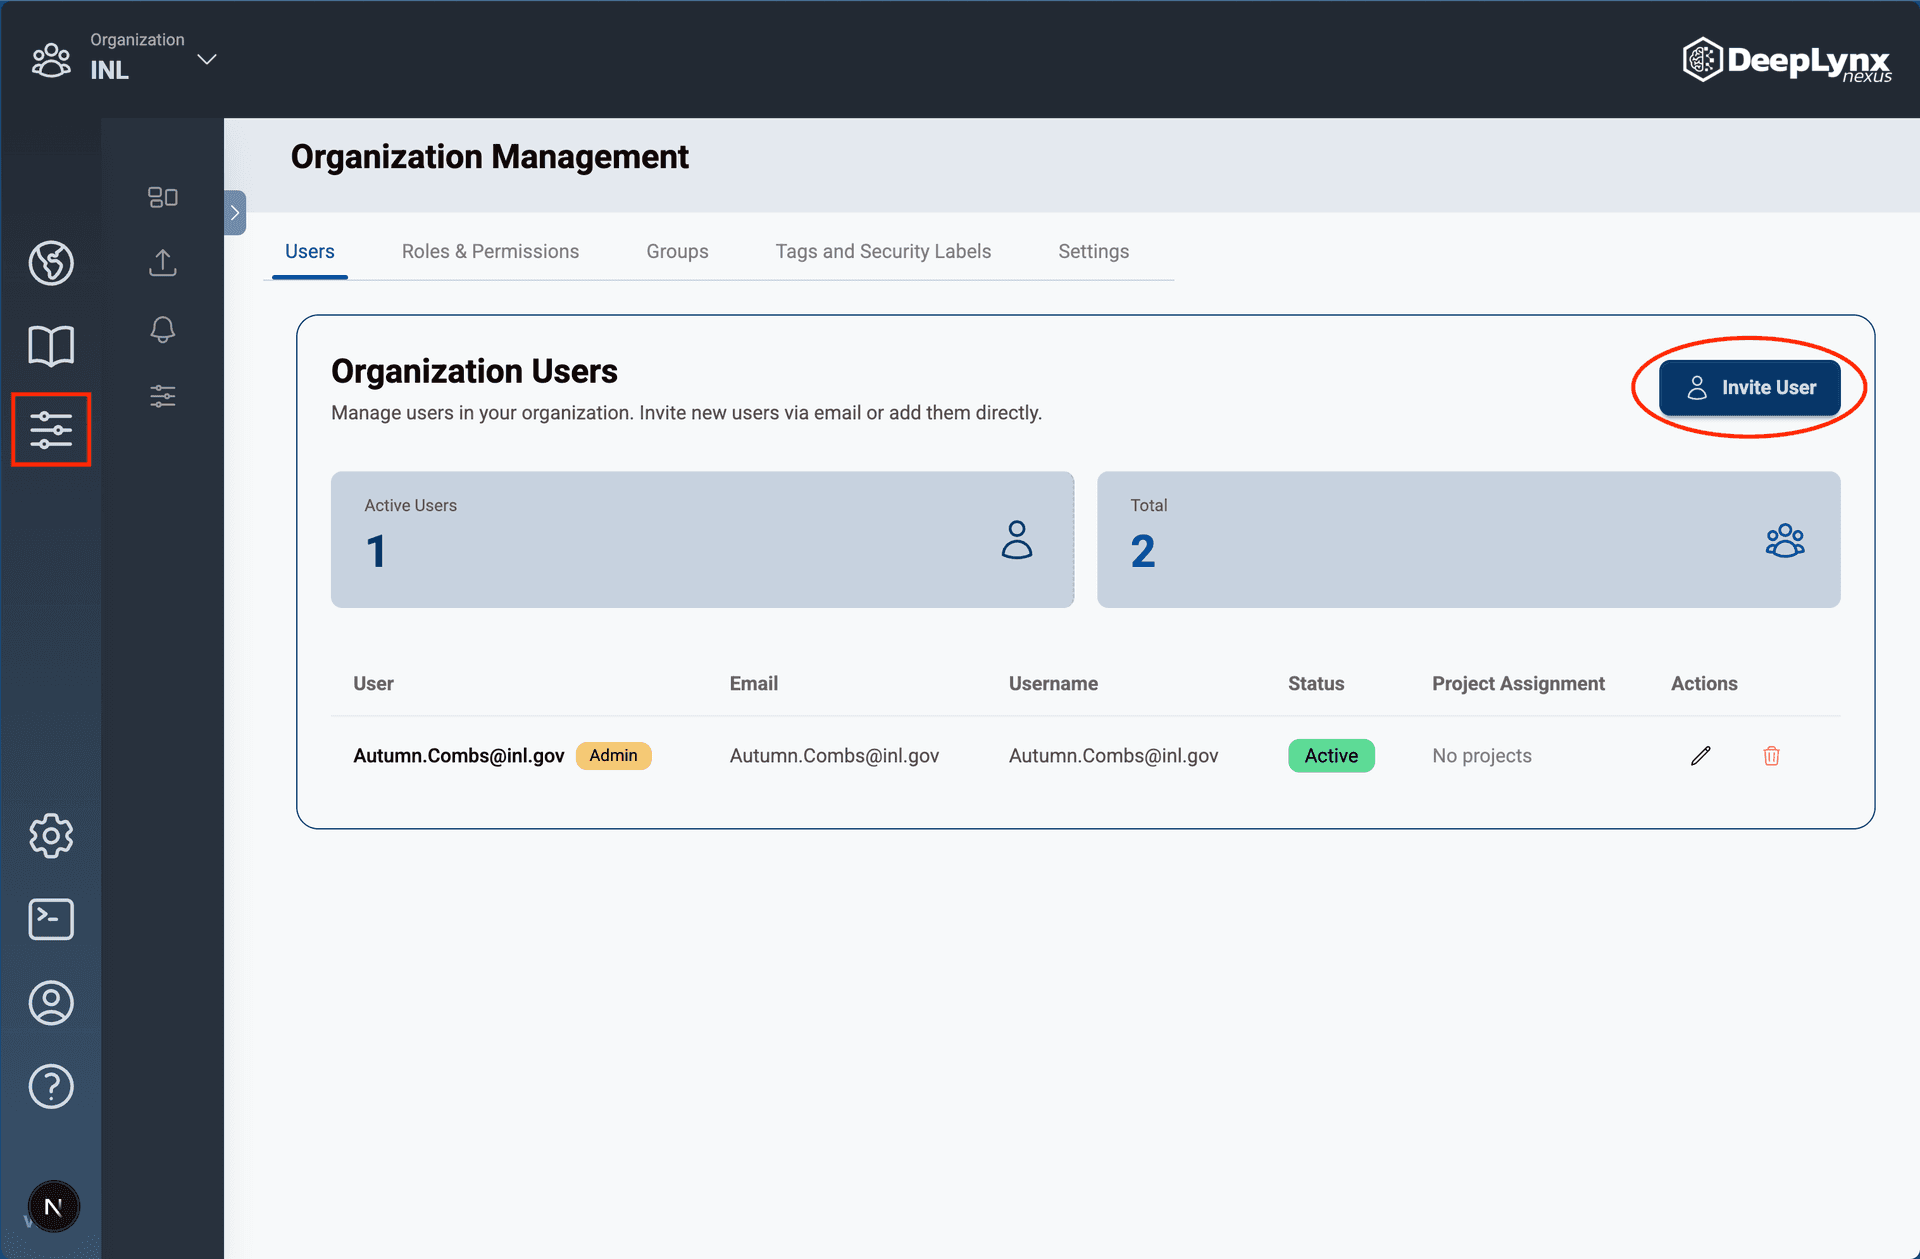Click the avatar circle at bottom left
Screen dimensions: 1920x1259
point(53,1206)
